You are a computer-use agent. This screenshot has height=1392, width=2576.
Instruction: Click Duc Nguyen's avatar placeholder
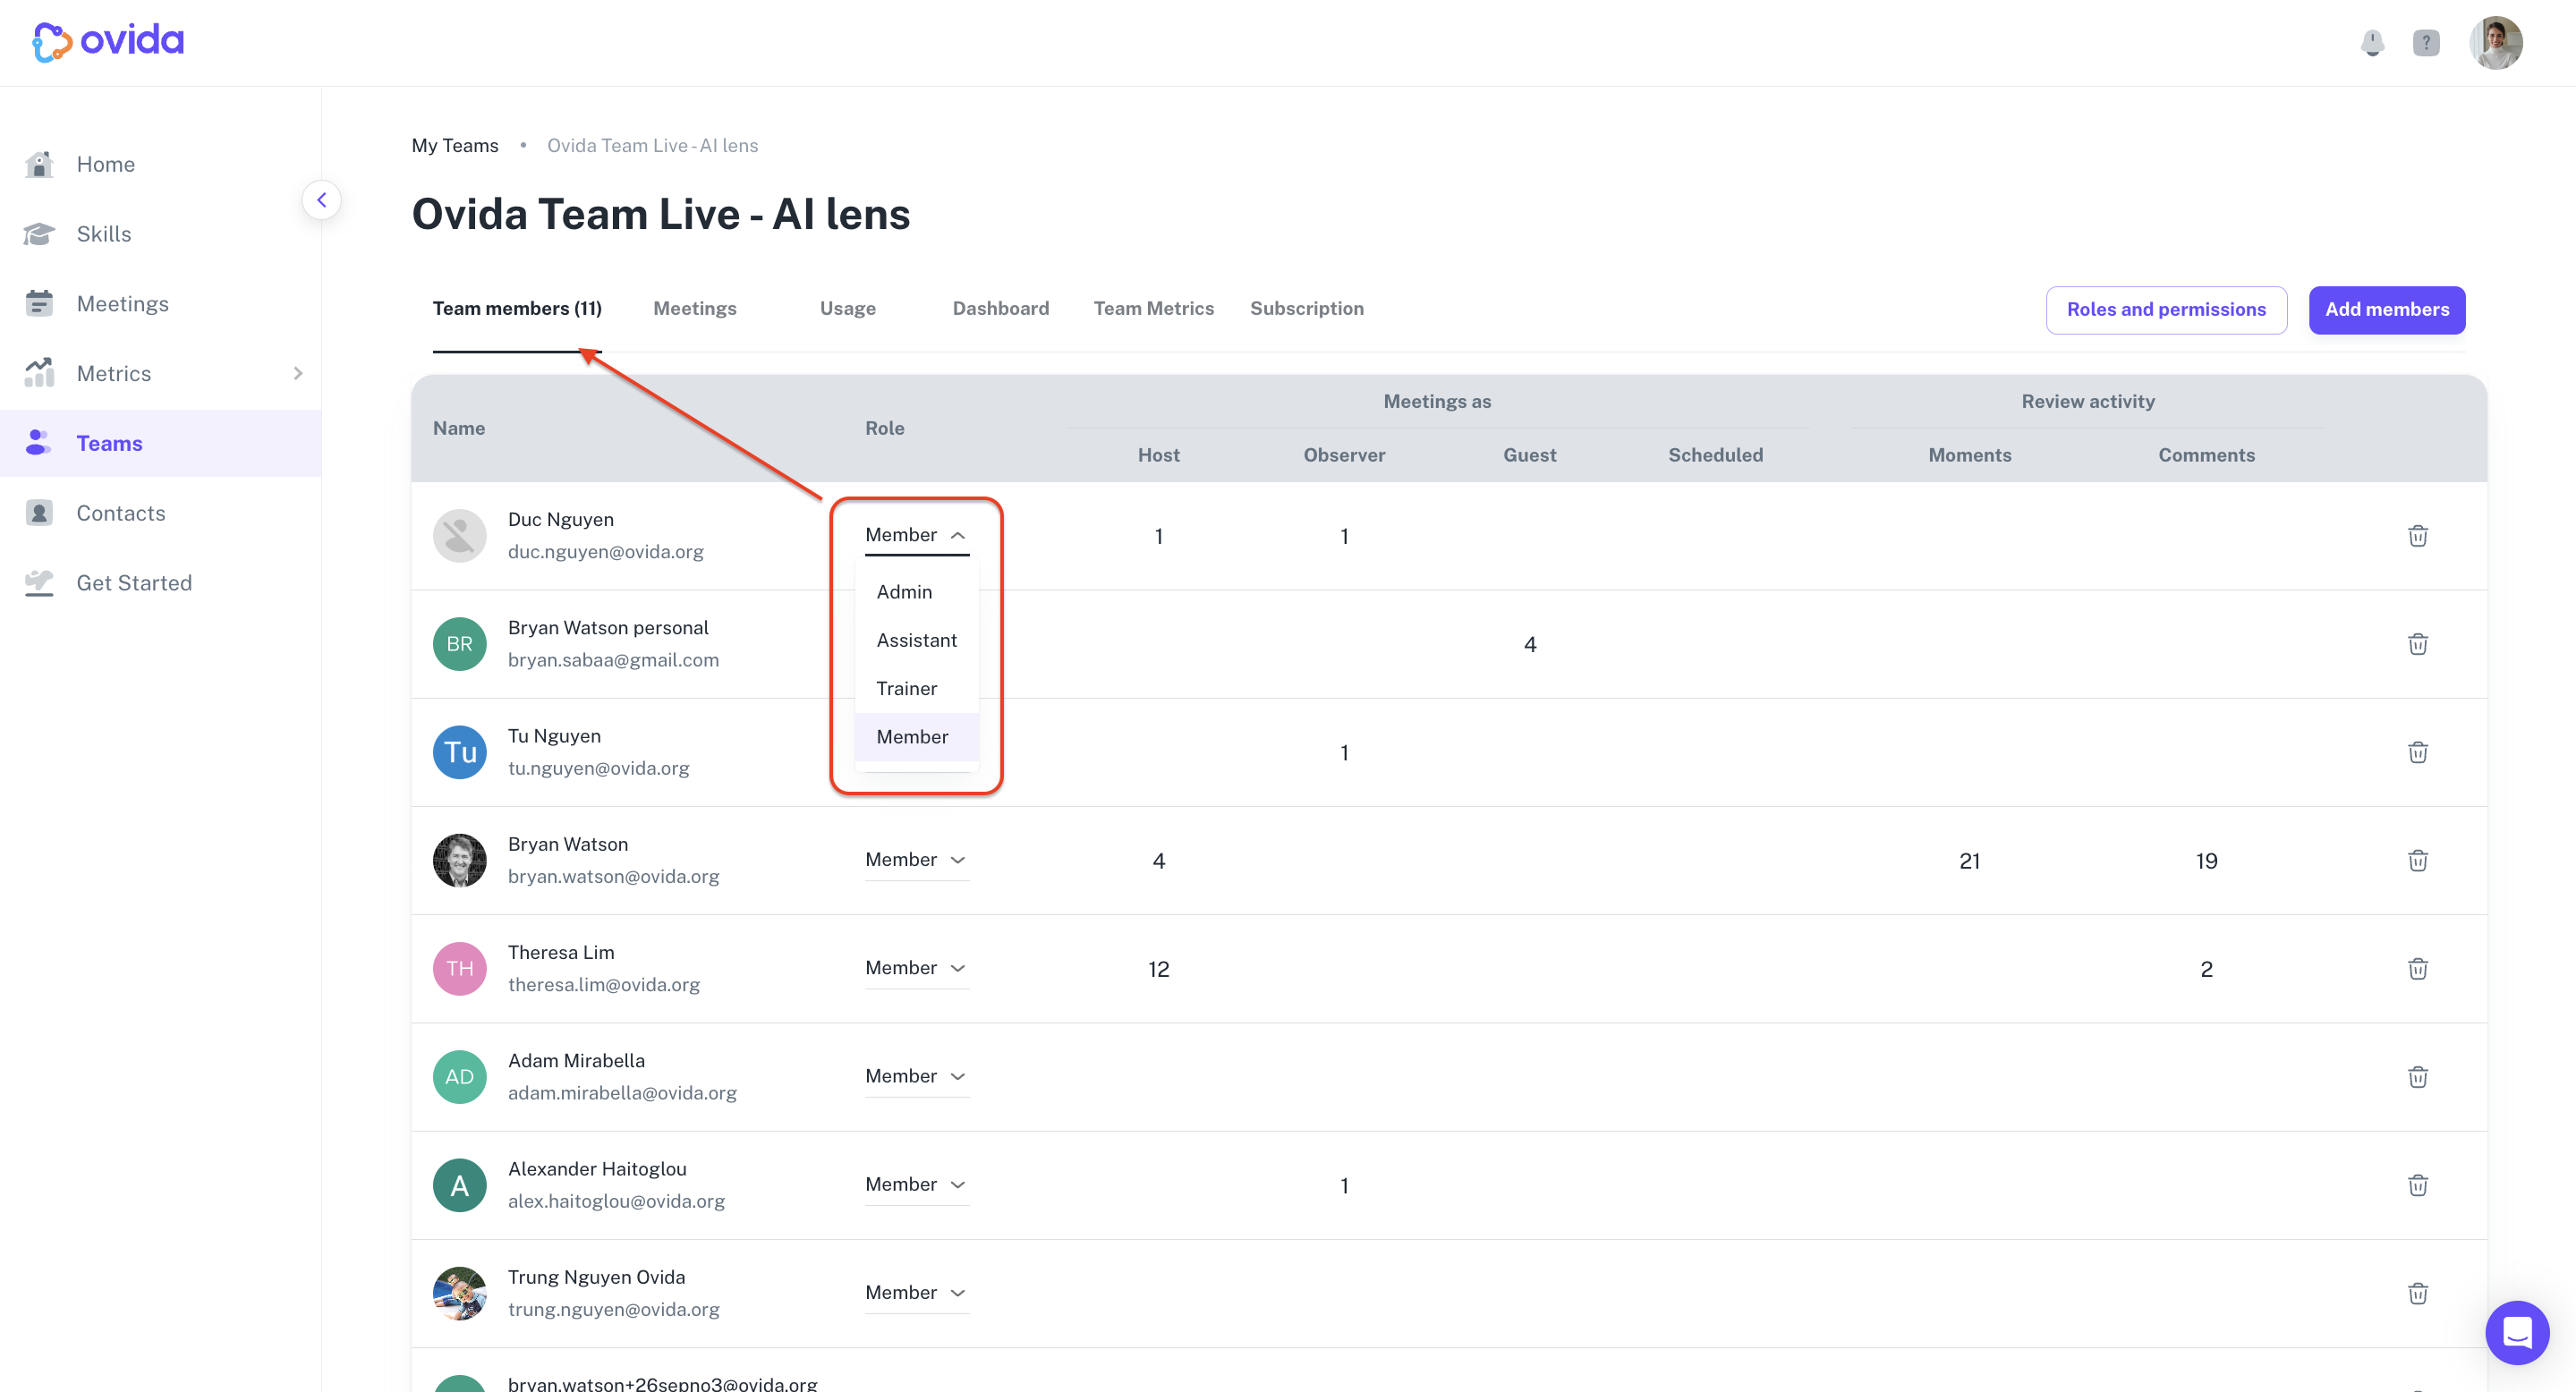(x=459, y=536)
